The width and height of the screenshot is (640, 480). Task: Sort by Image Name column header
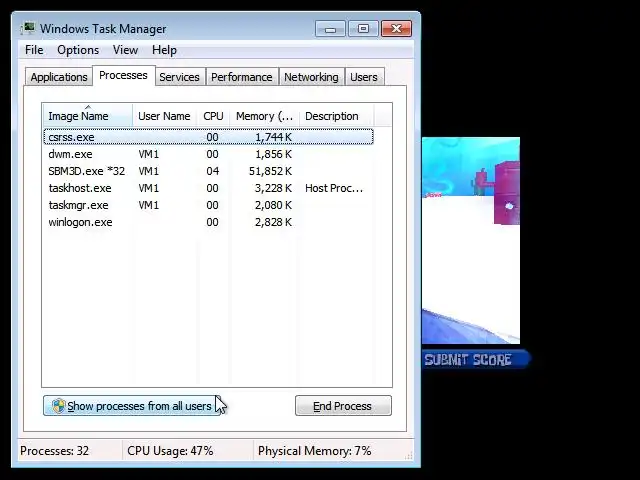(88, 116)
